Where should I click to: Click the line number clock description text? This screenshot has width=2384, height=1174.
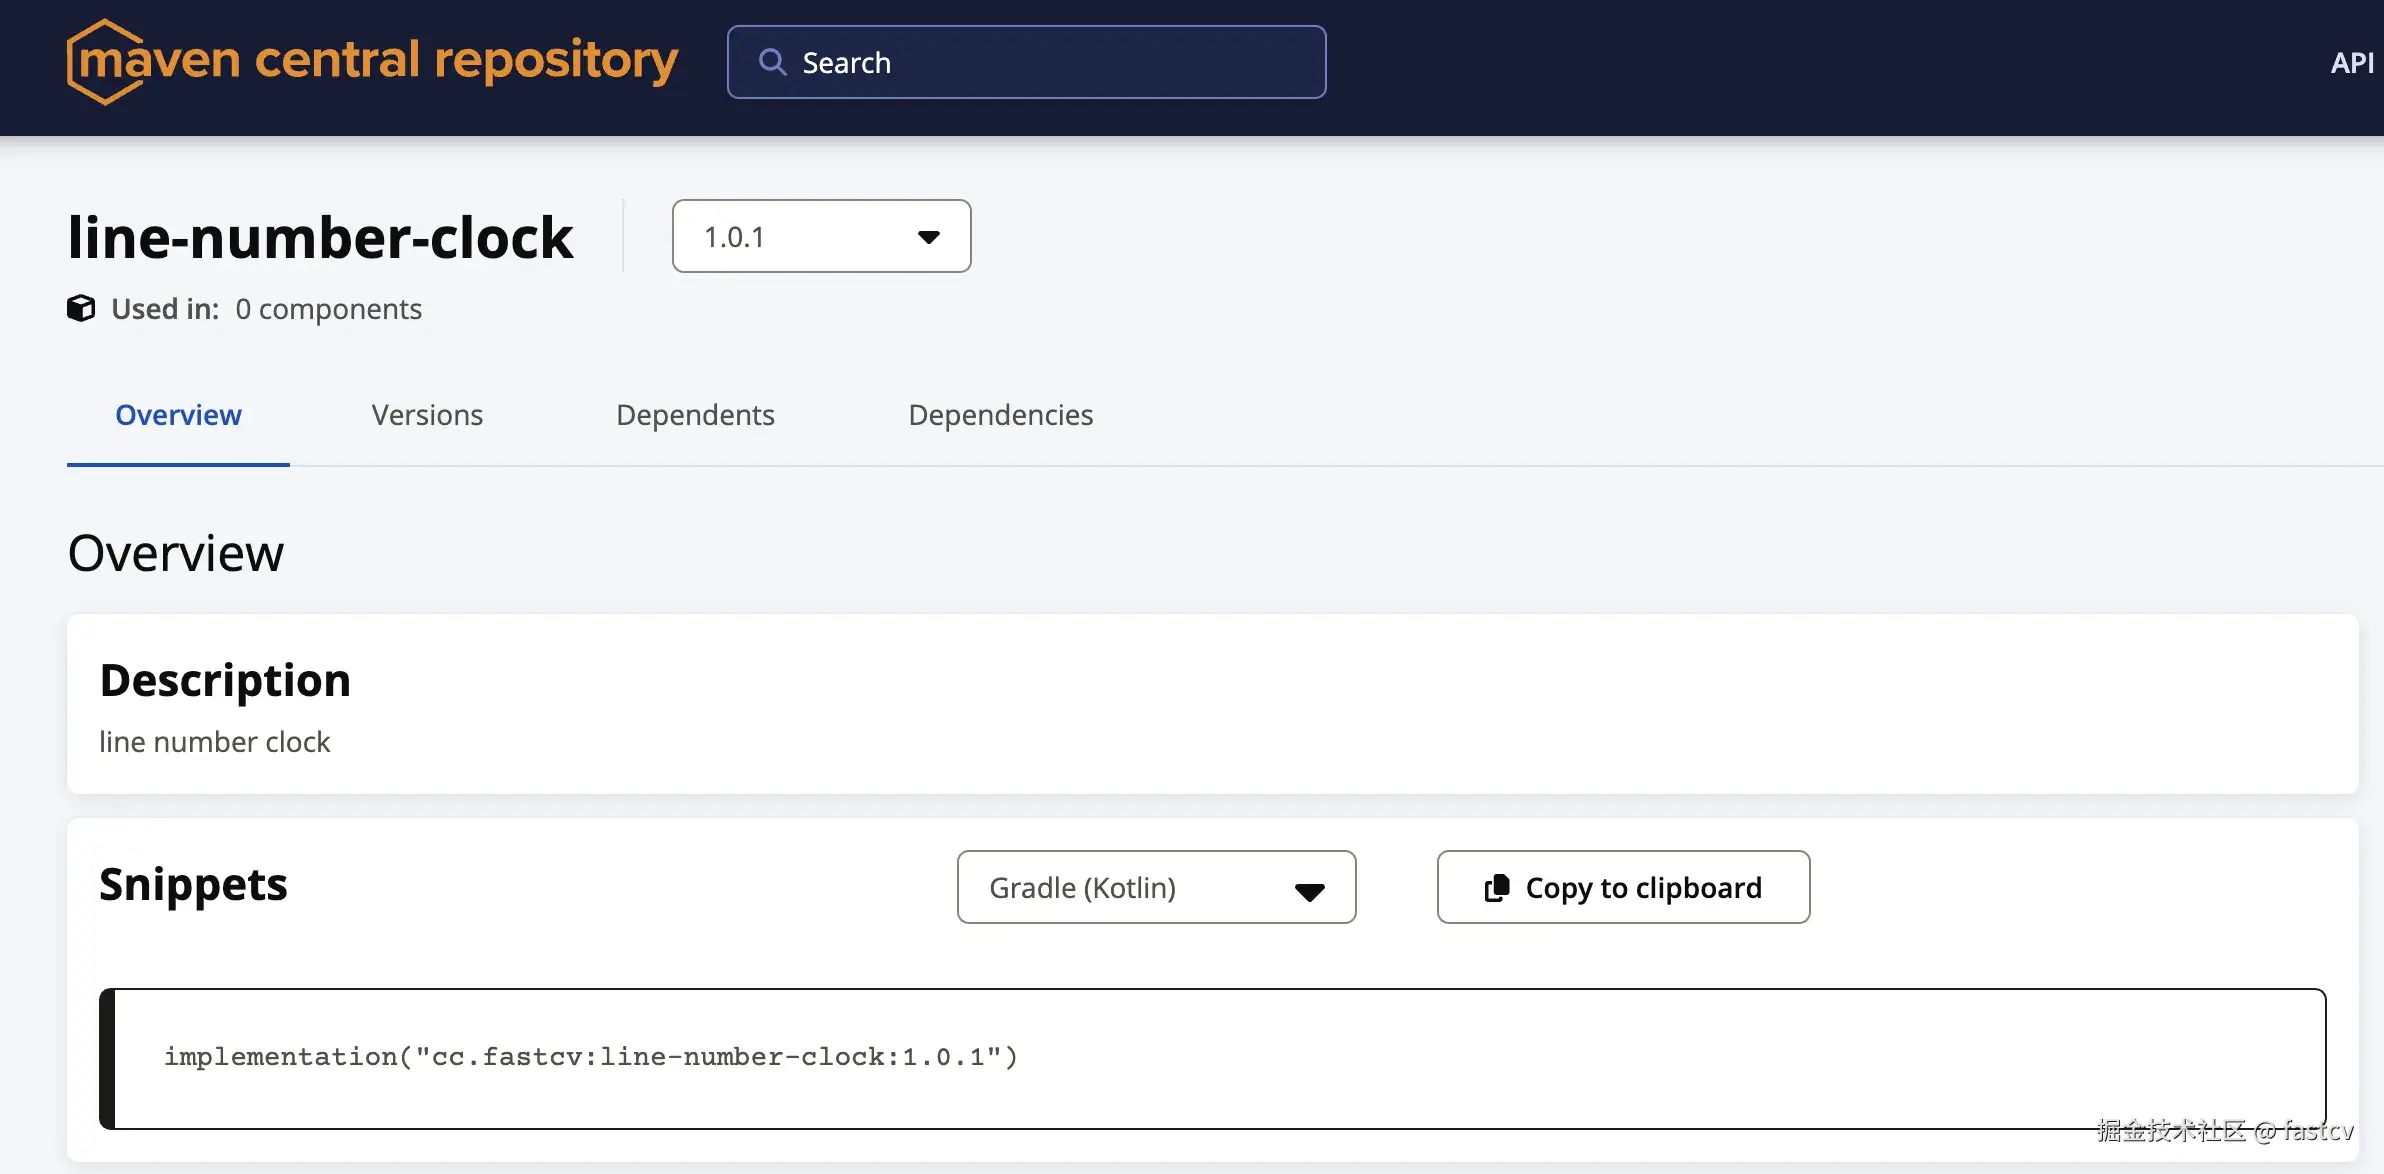[x=214, y=742]
